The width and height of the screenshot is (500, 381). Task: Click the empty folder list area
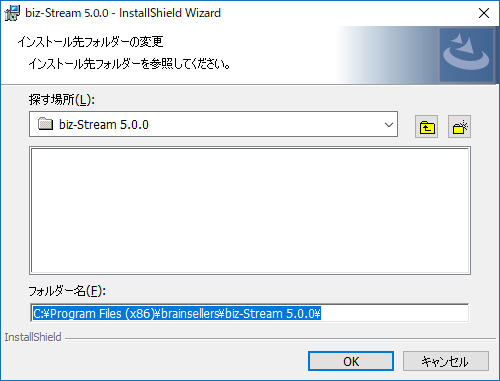250,210
